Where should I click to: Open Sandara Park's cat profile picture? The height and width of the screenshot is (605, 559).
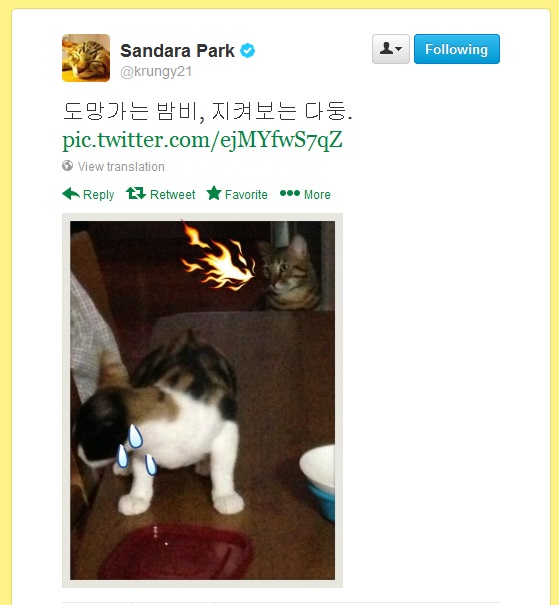point(86,58)
